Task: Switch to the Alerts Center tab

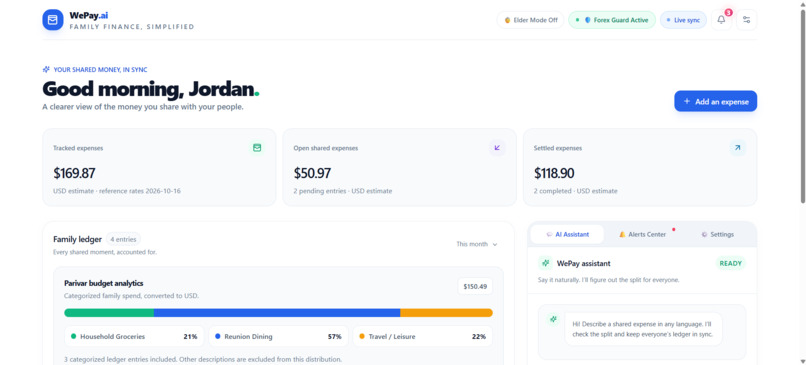Action: click(x=642, y=234)
